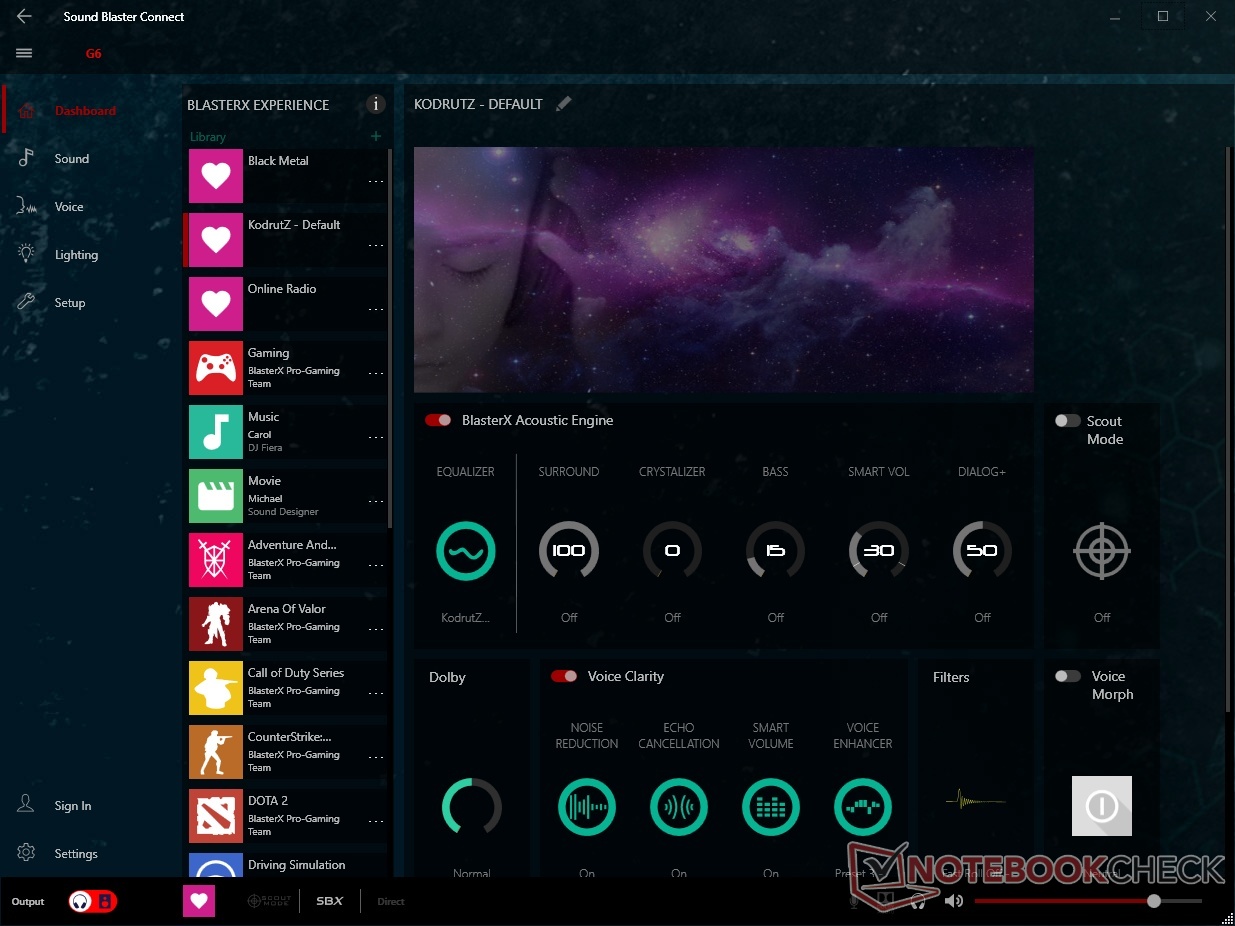1235x926 pixels.
Task: Select the Music profile note icon
Action: point(216,432)
